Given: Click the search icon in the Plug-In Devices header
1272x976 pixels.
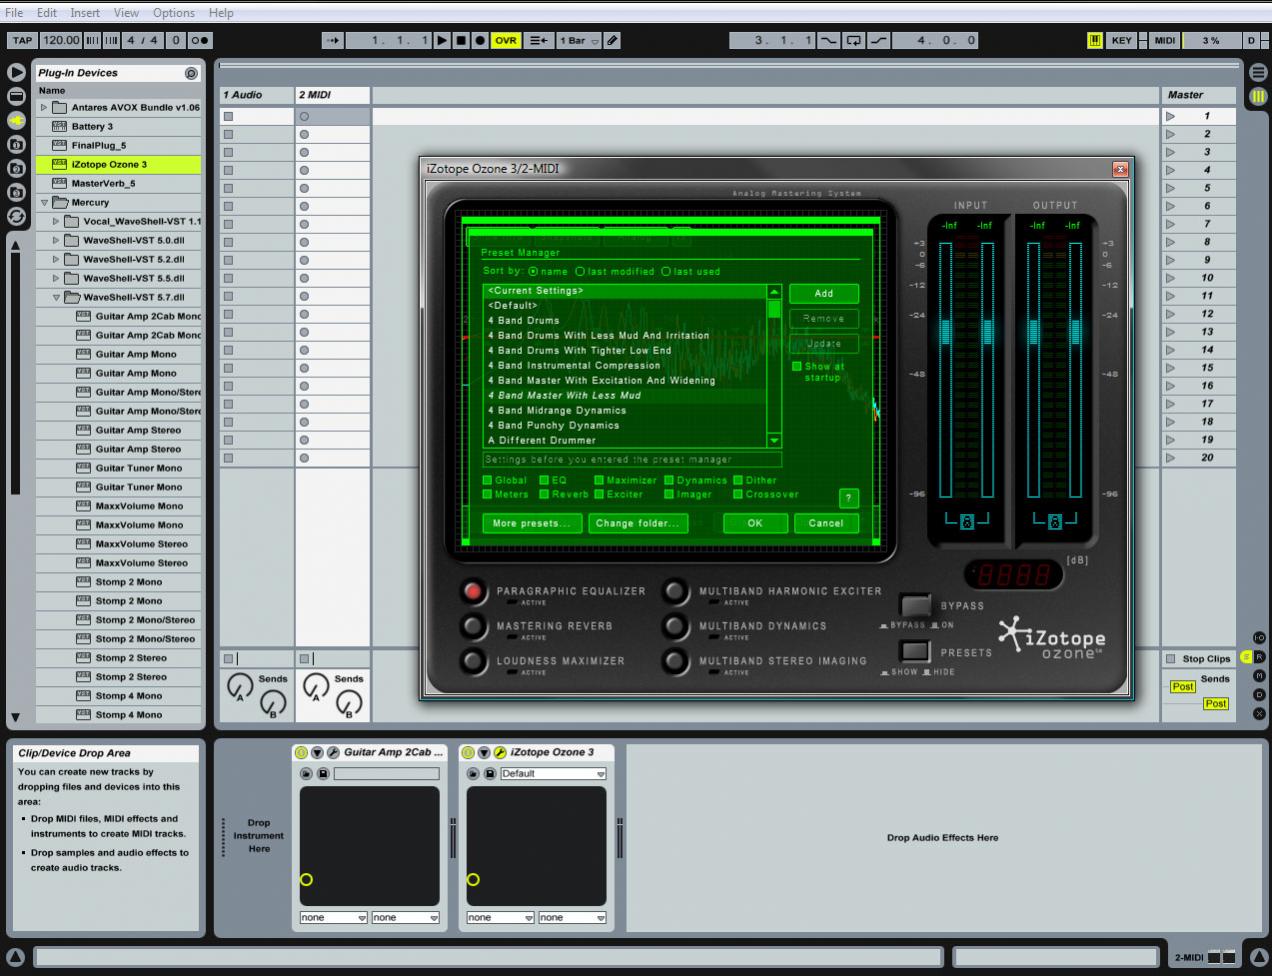Looking at the screenshot, I should coord(191,73).
